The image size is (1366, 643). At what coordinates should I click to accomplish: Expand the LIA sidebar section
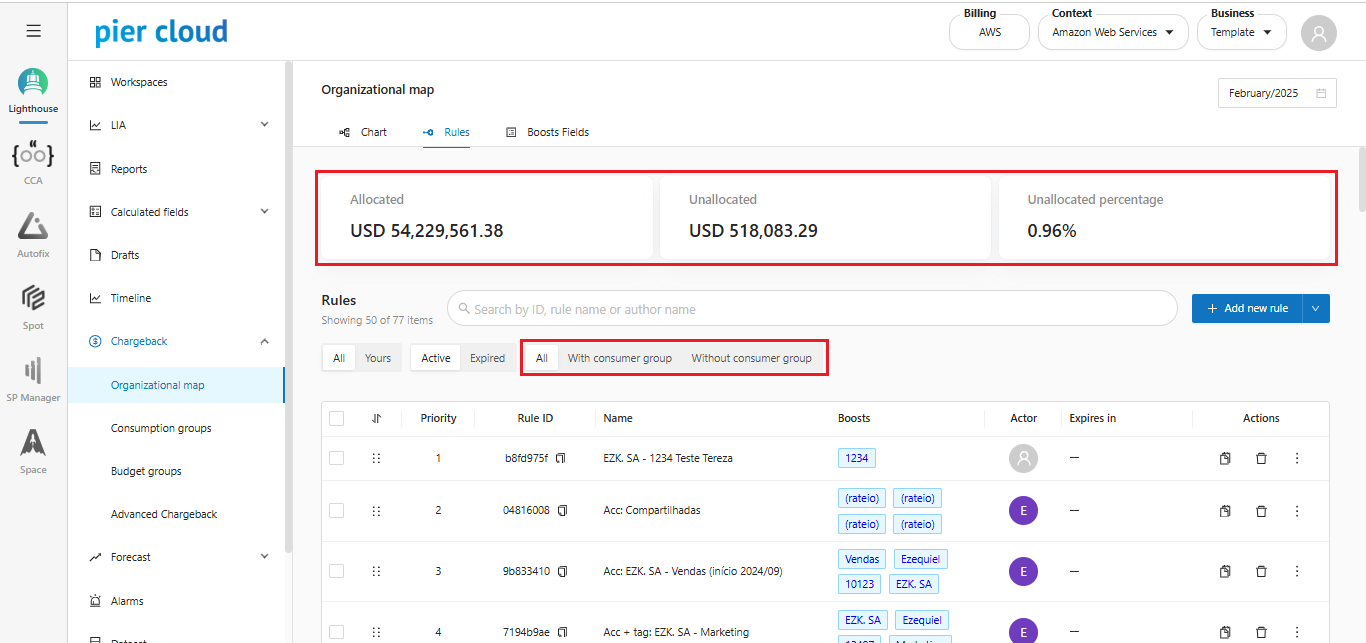point(264,125)
